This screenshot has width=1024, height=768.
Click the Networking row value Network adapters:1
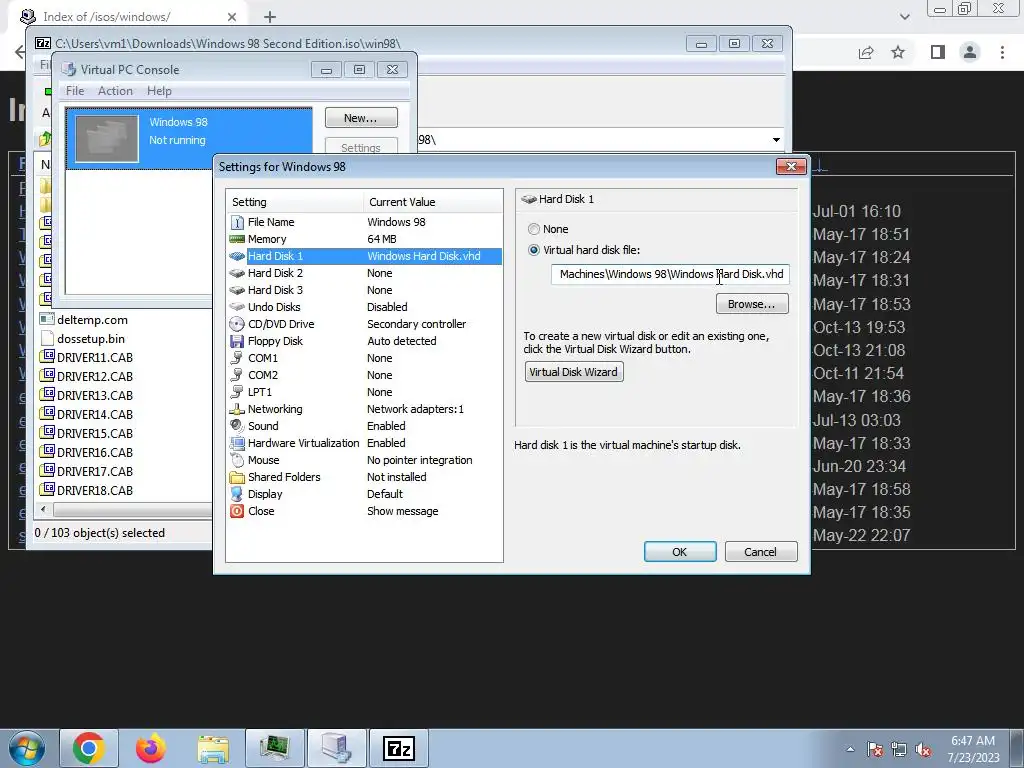coord(415,409)
